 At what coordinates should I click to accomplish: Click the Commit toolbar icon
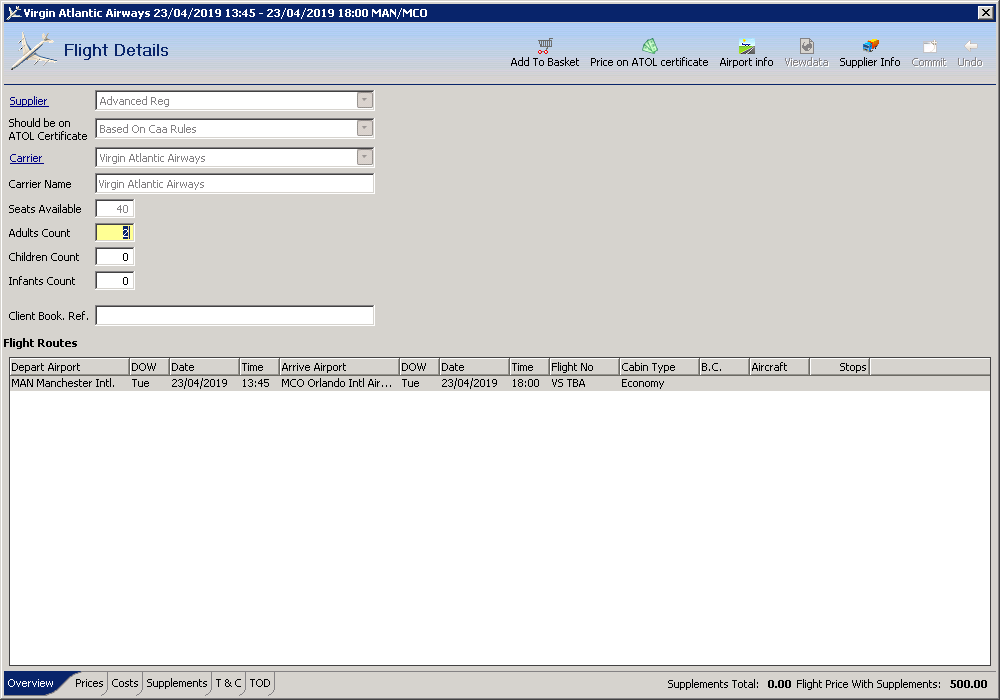(x=929, y=46)
